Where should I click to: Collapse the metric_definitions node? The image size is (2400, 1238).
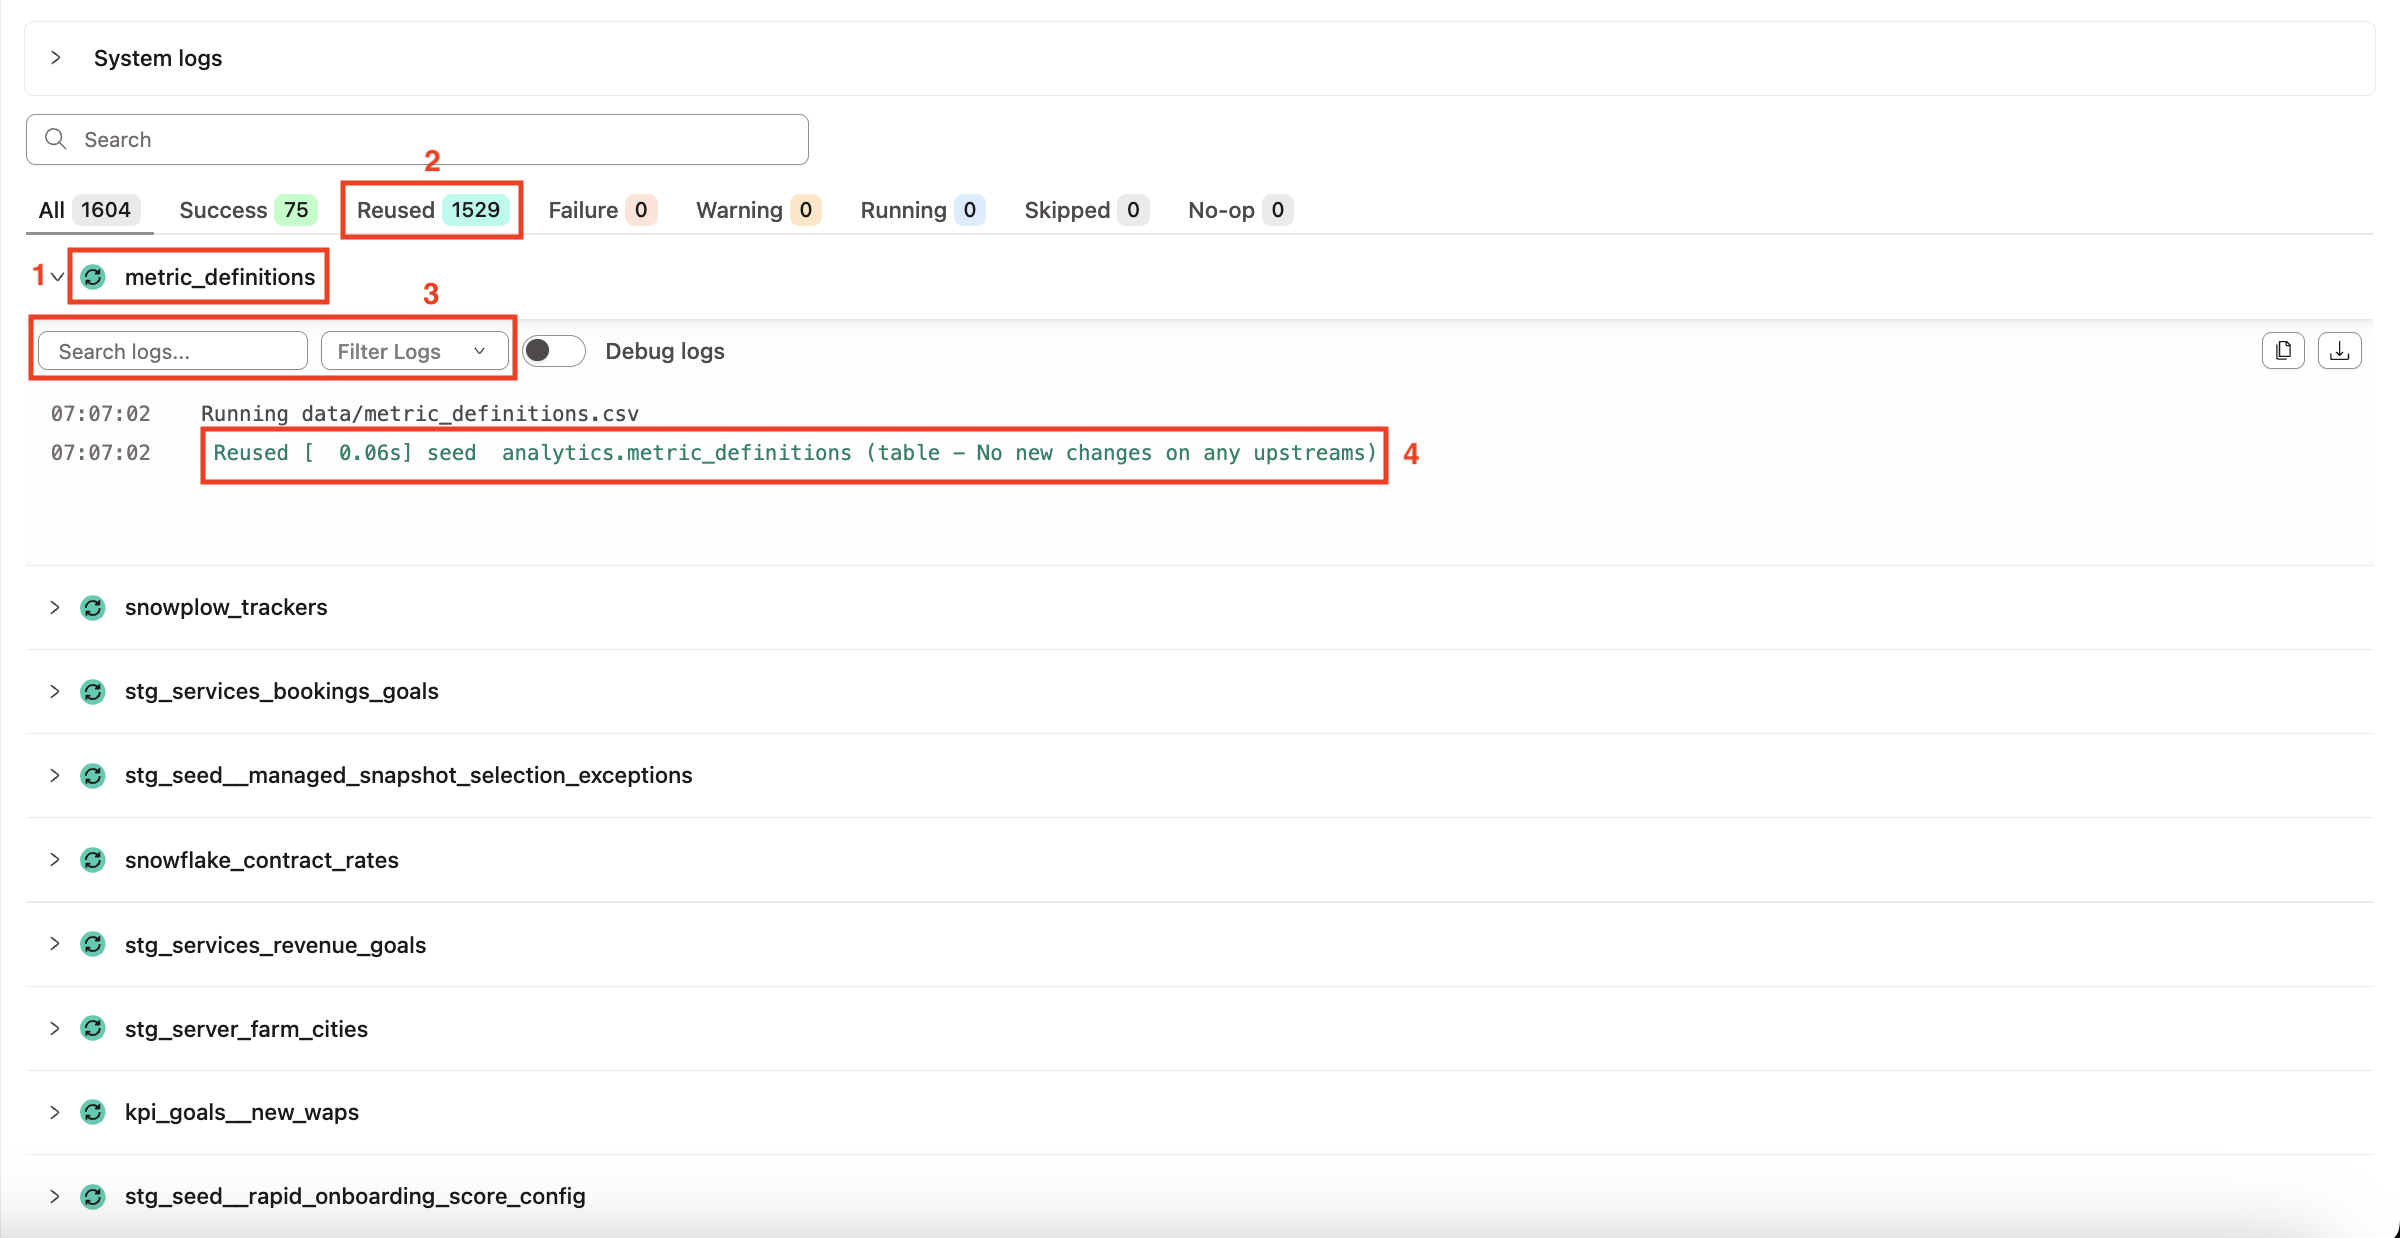pyautogui.click(x=57, y=277)
